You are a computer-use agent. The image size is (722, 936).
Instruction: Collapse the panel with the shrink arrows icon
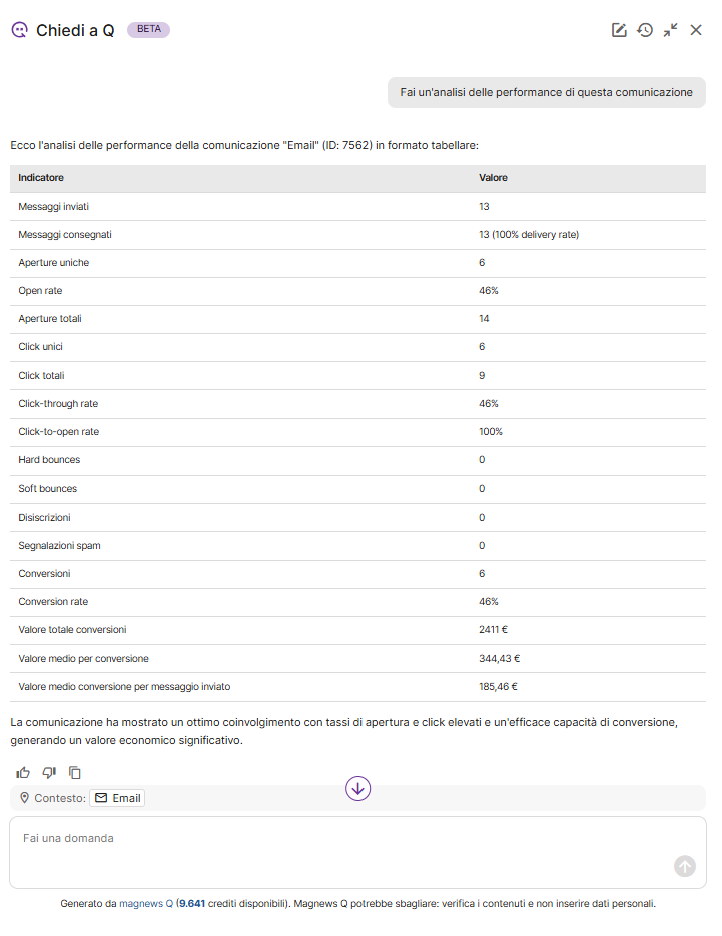click(x=671, y=30)
